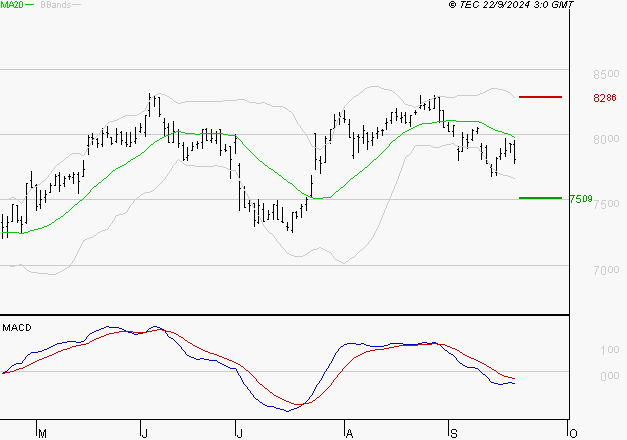627x440 pixels.
Task: Click the 7500 price axis label
Action: point(606,204)
